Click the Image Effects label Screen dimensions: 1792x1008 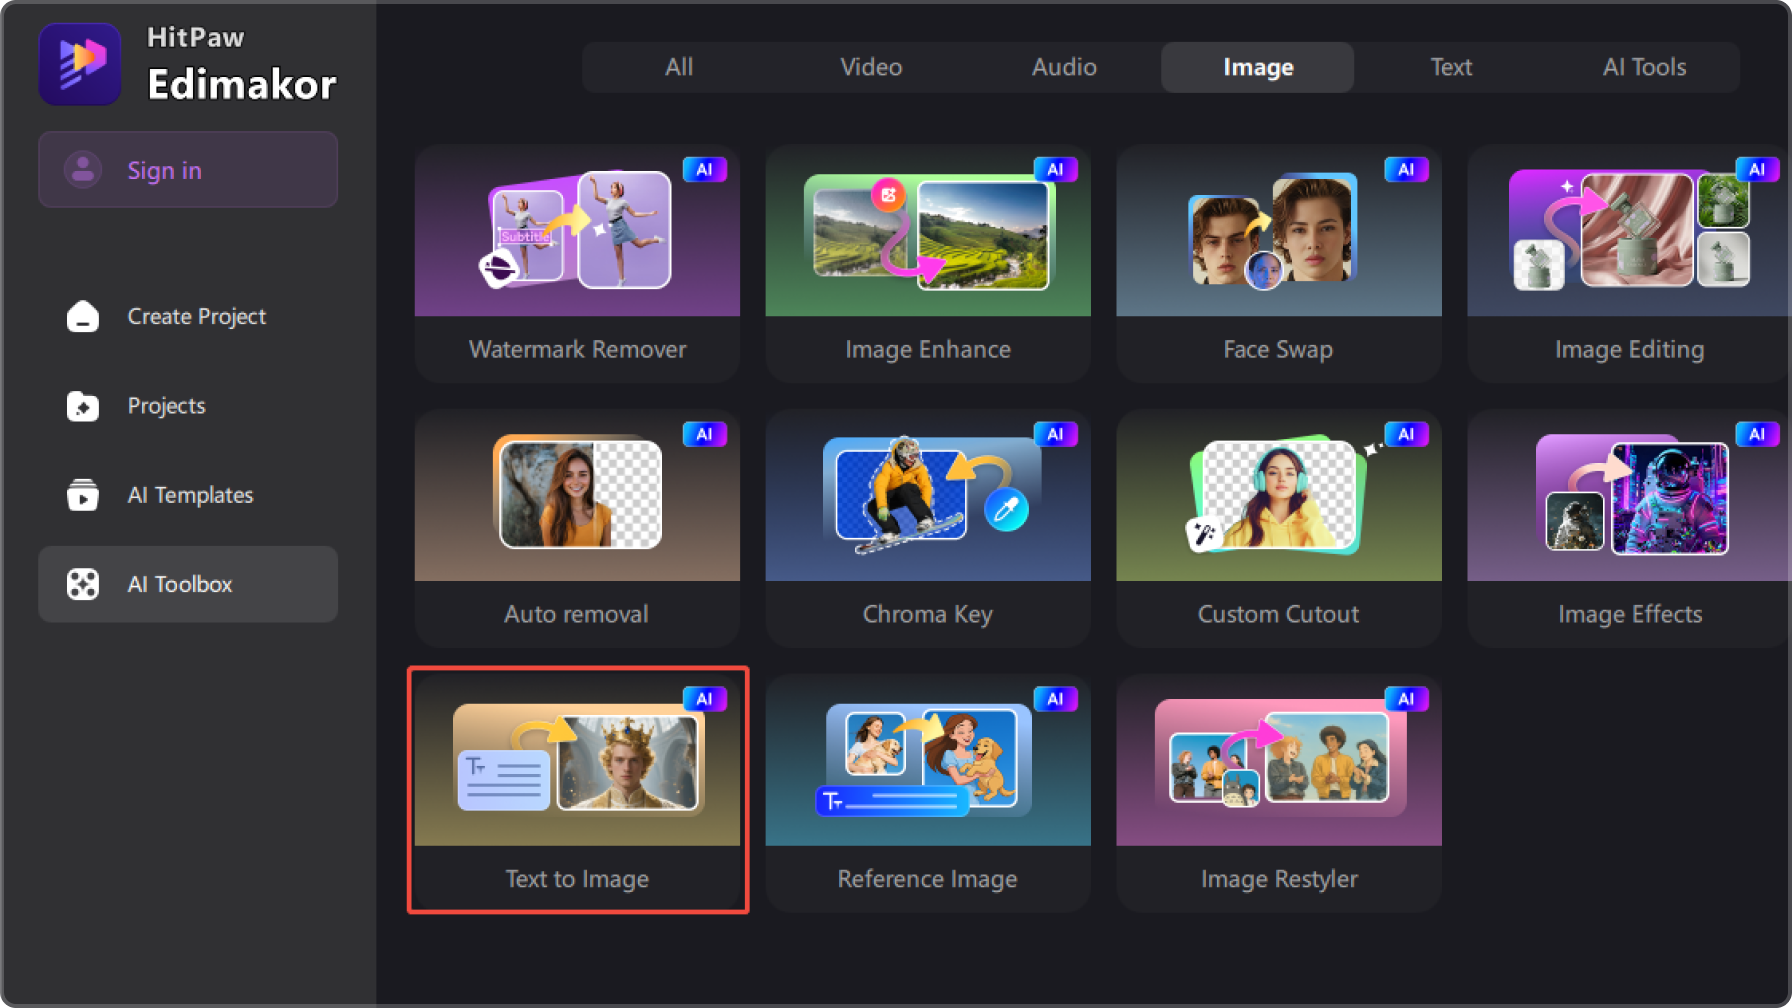pyautogui.click(x=1630, y=614)
